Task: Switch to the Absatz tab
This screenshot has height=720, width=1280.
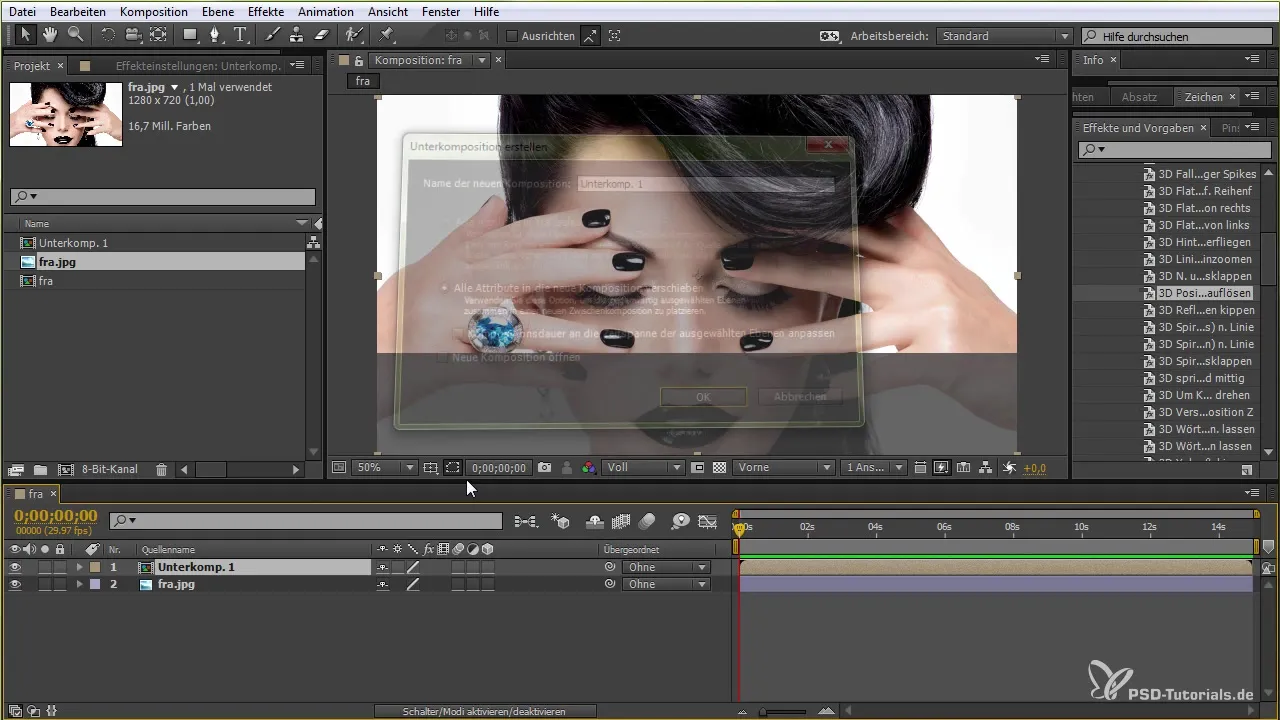Action: [x=1139, y=97]
